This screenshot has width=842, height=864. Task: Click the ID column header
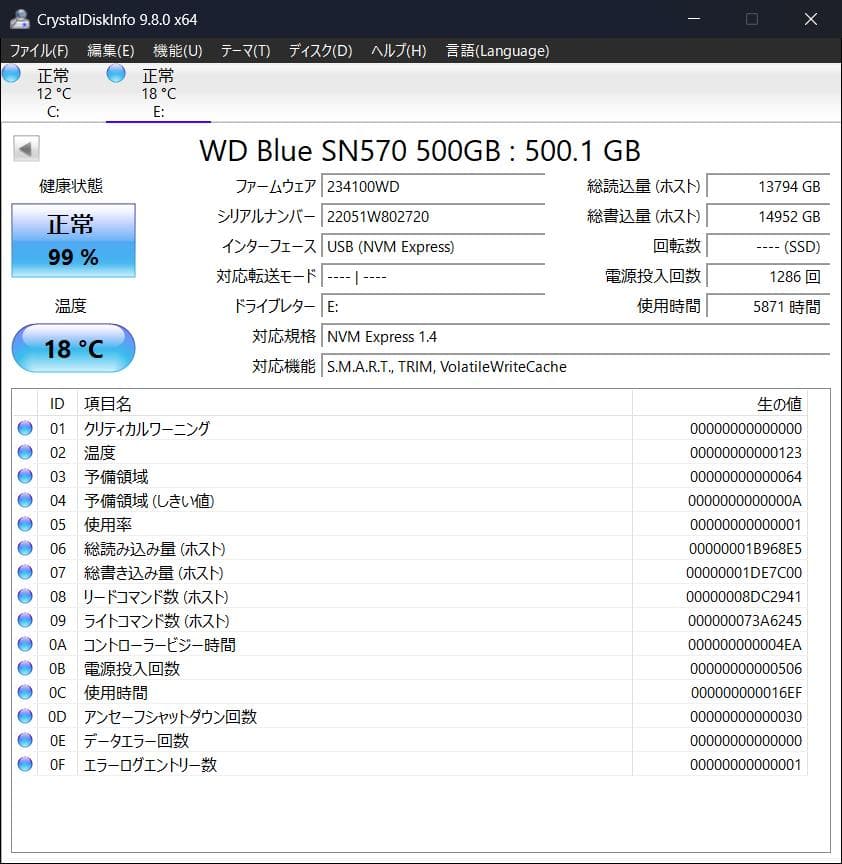57,404
